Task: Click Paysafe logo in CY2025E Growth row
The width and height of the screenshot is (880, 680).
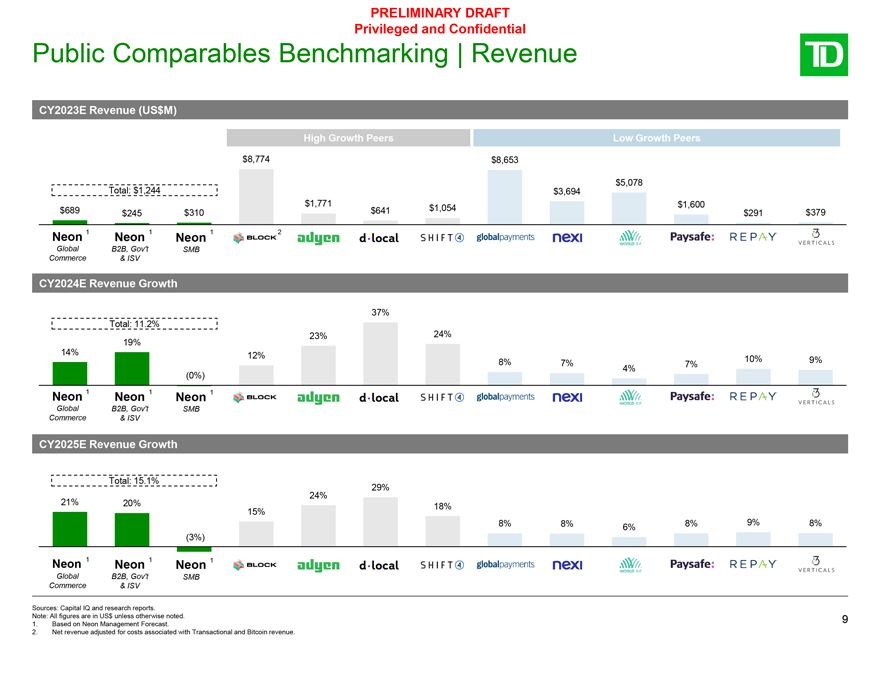Action: tap(692, 564)
